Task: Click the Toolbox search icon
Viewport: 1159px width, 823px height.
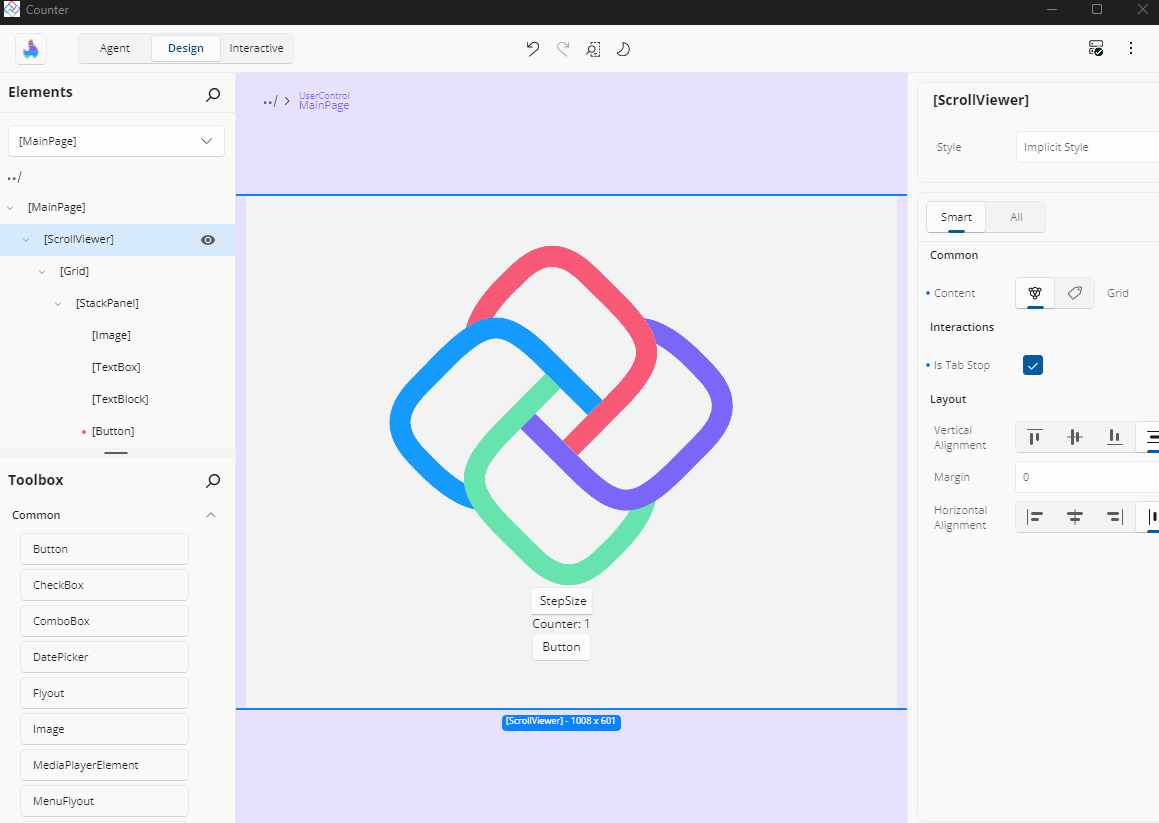Action: pos(212,481)
